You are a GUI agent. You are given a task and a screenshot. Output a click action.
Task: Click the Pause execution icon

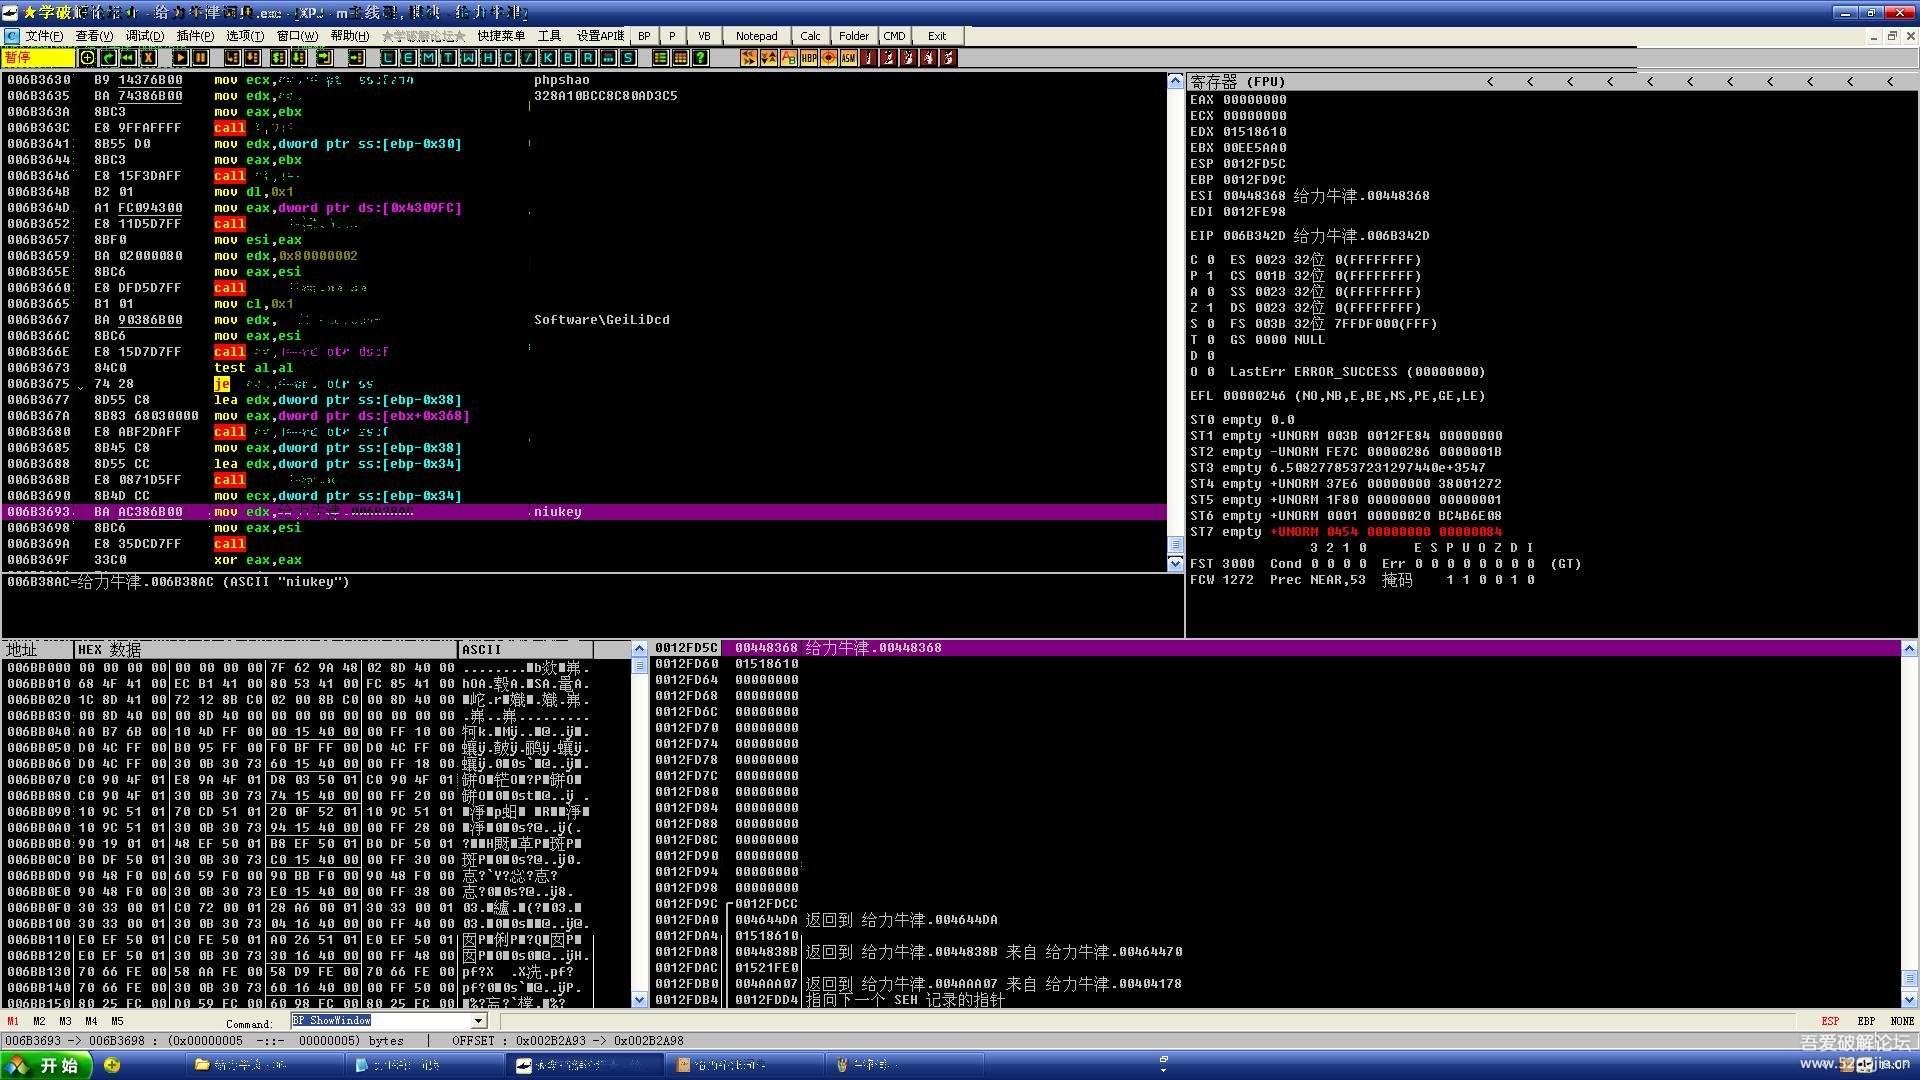pyautogui.click(x=200, y=58)
